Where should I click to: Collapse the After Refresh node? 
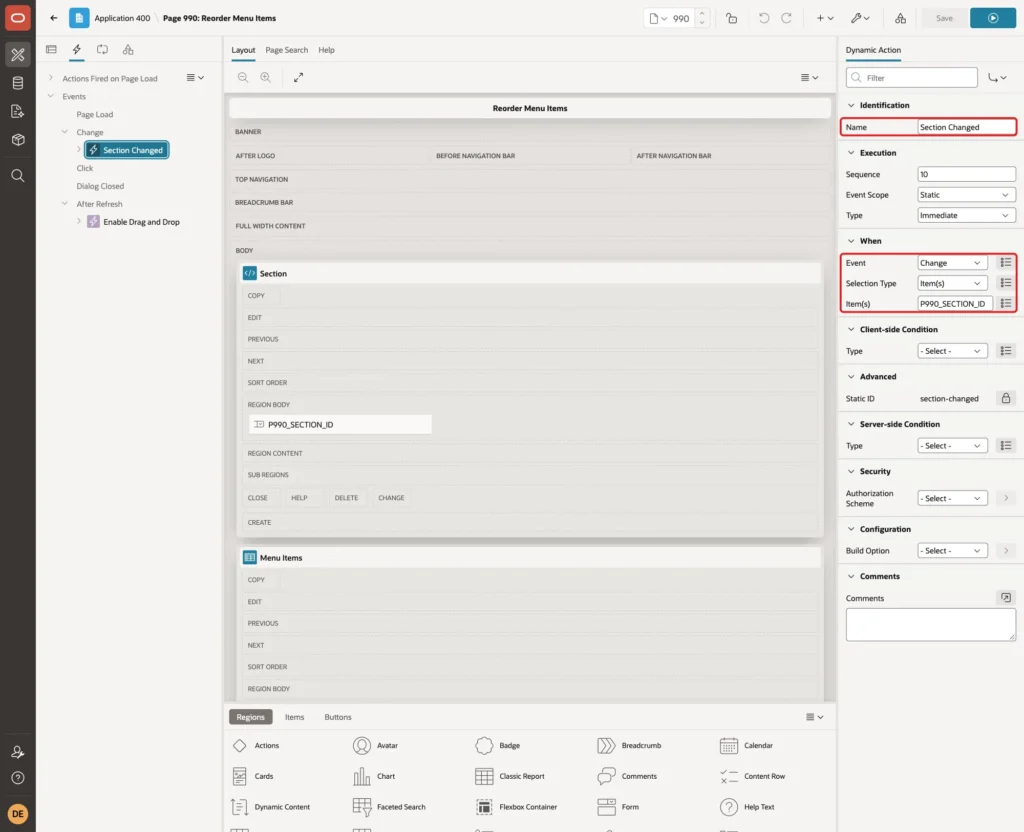coord(65,204)
